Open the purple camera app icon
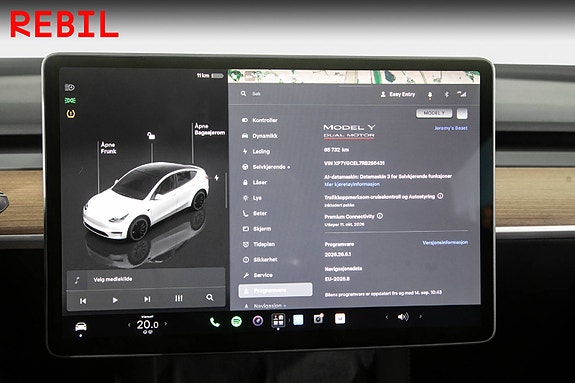 point(258,321)
